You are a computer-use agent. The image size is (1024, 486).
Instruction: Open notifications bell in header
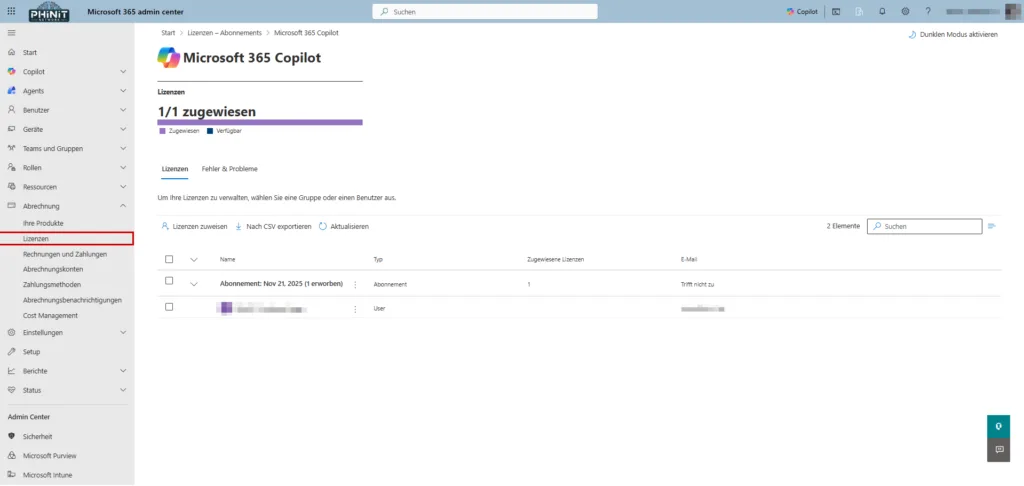pos(882,11)
